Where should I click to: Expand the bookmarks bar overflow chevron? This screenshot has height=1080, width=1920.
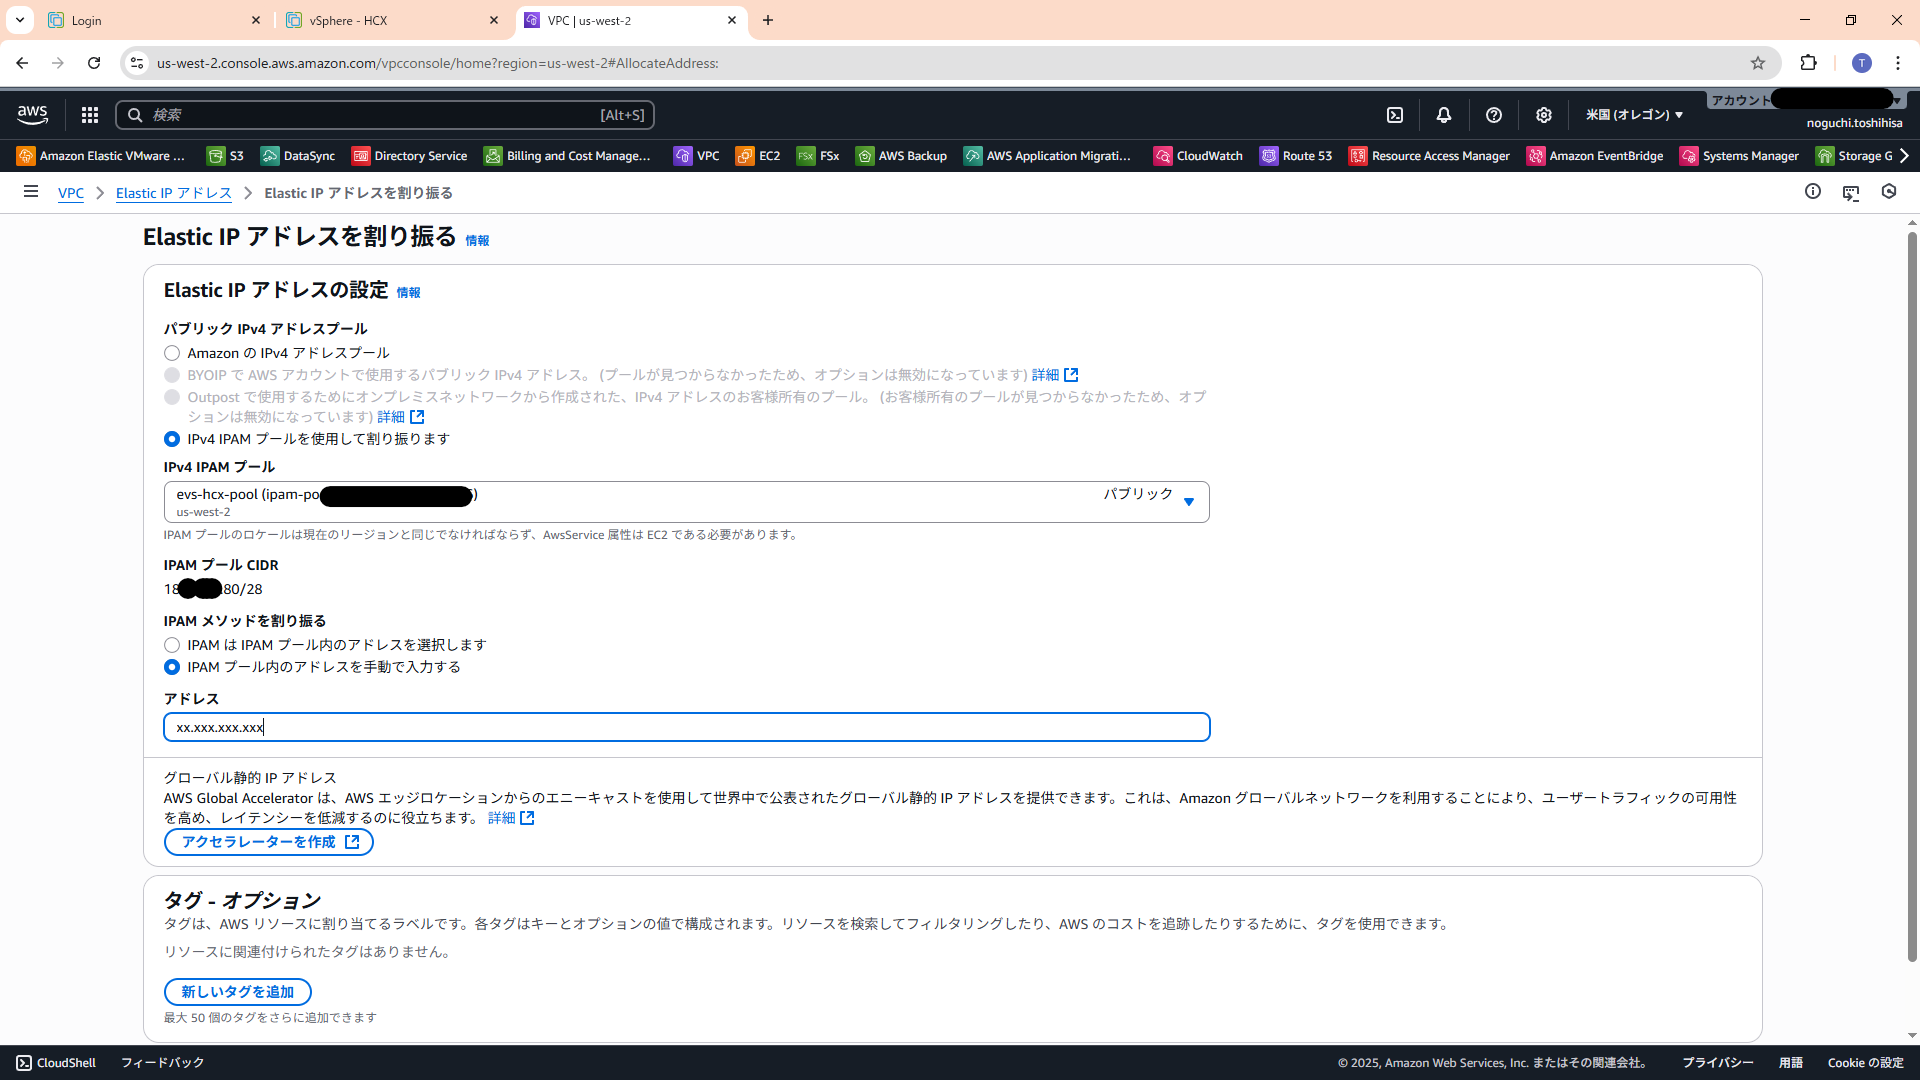[x=1904, y=156]
